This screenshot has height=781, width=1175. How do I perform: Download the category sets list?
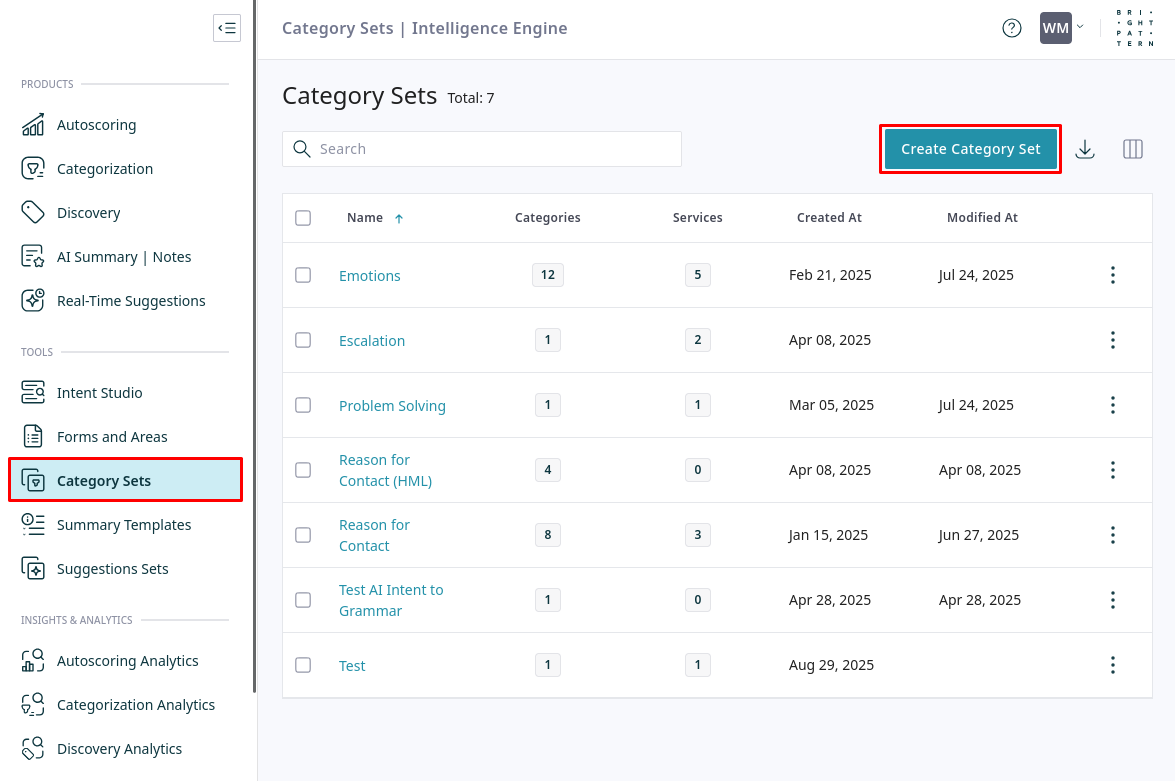1085,149
